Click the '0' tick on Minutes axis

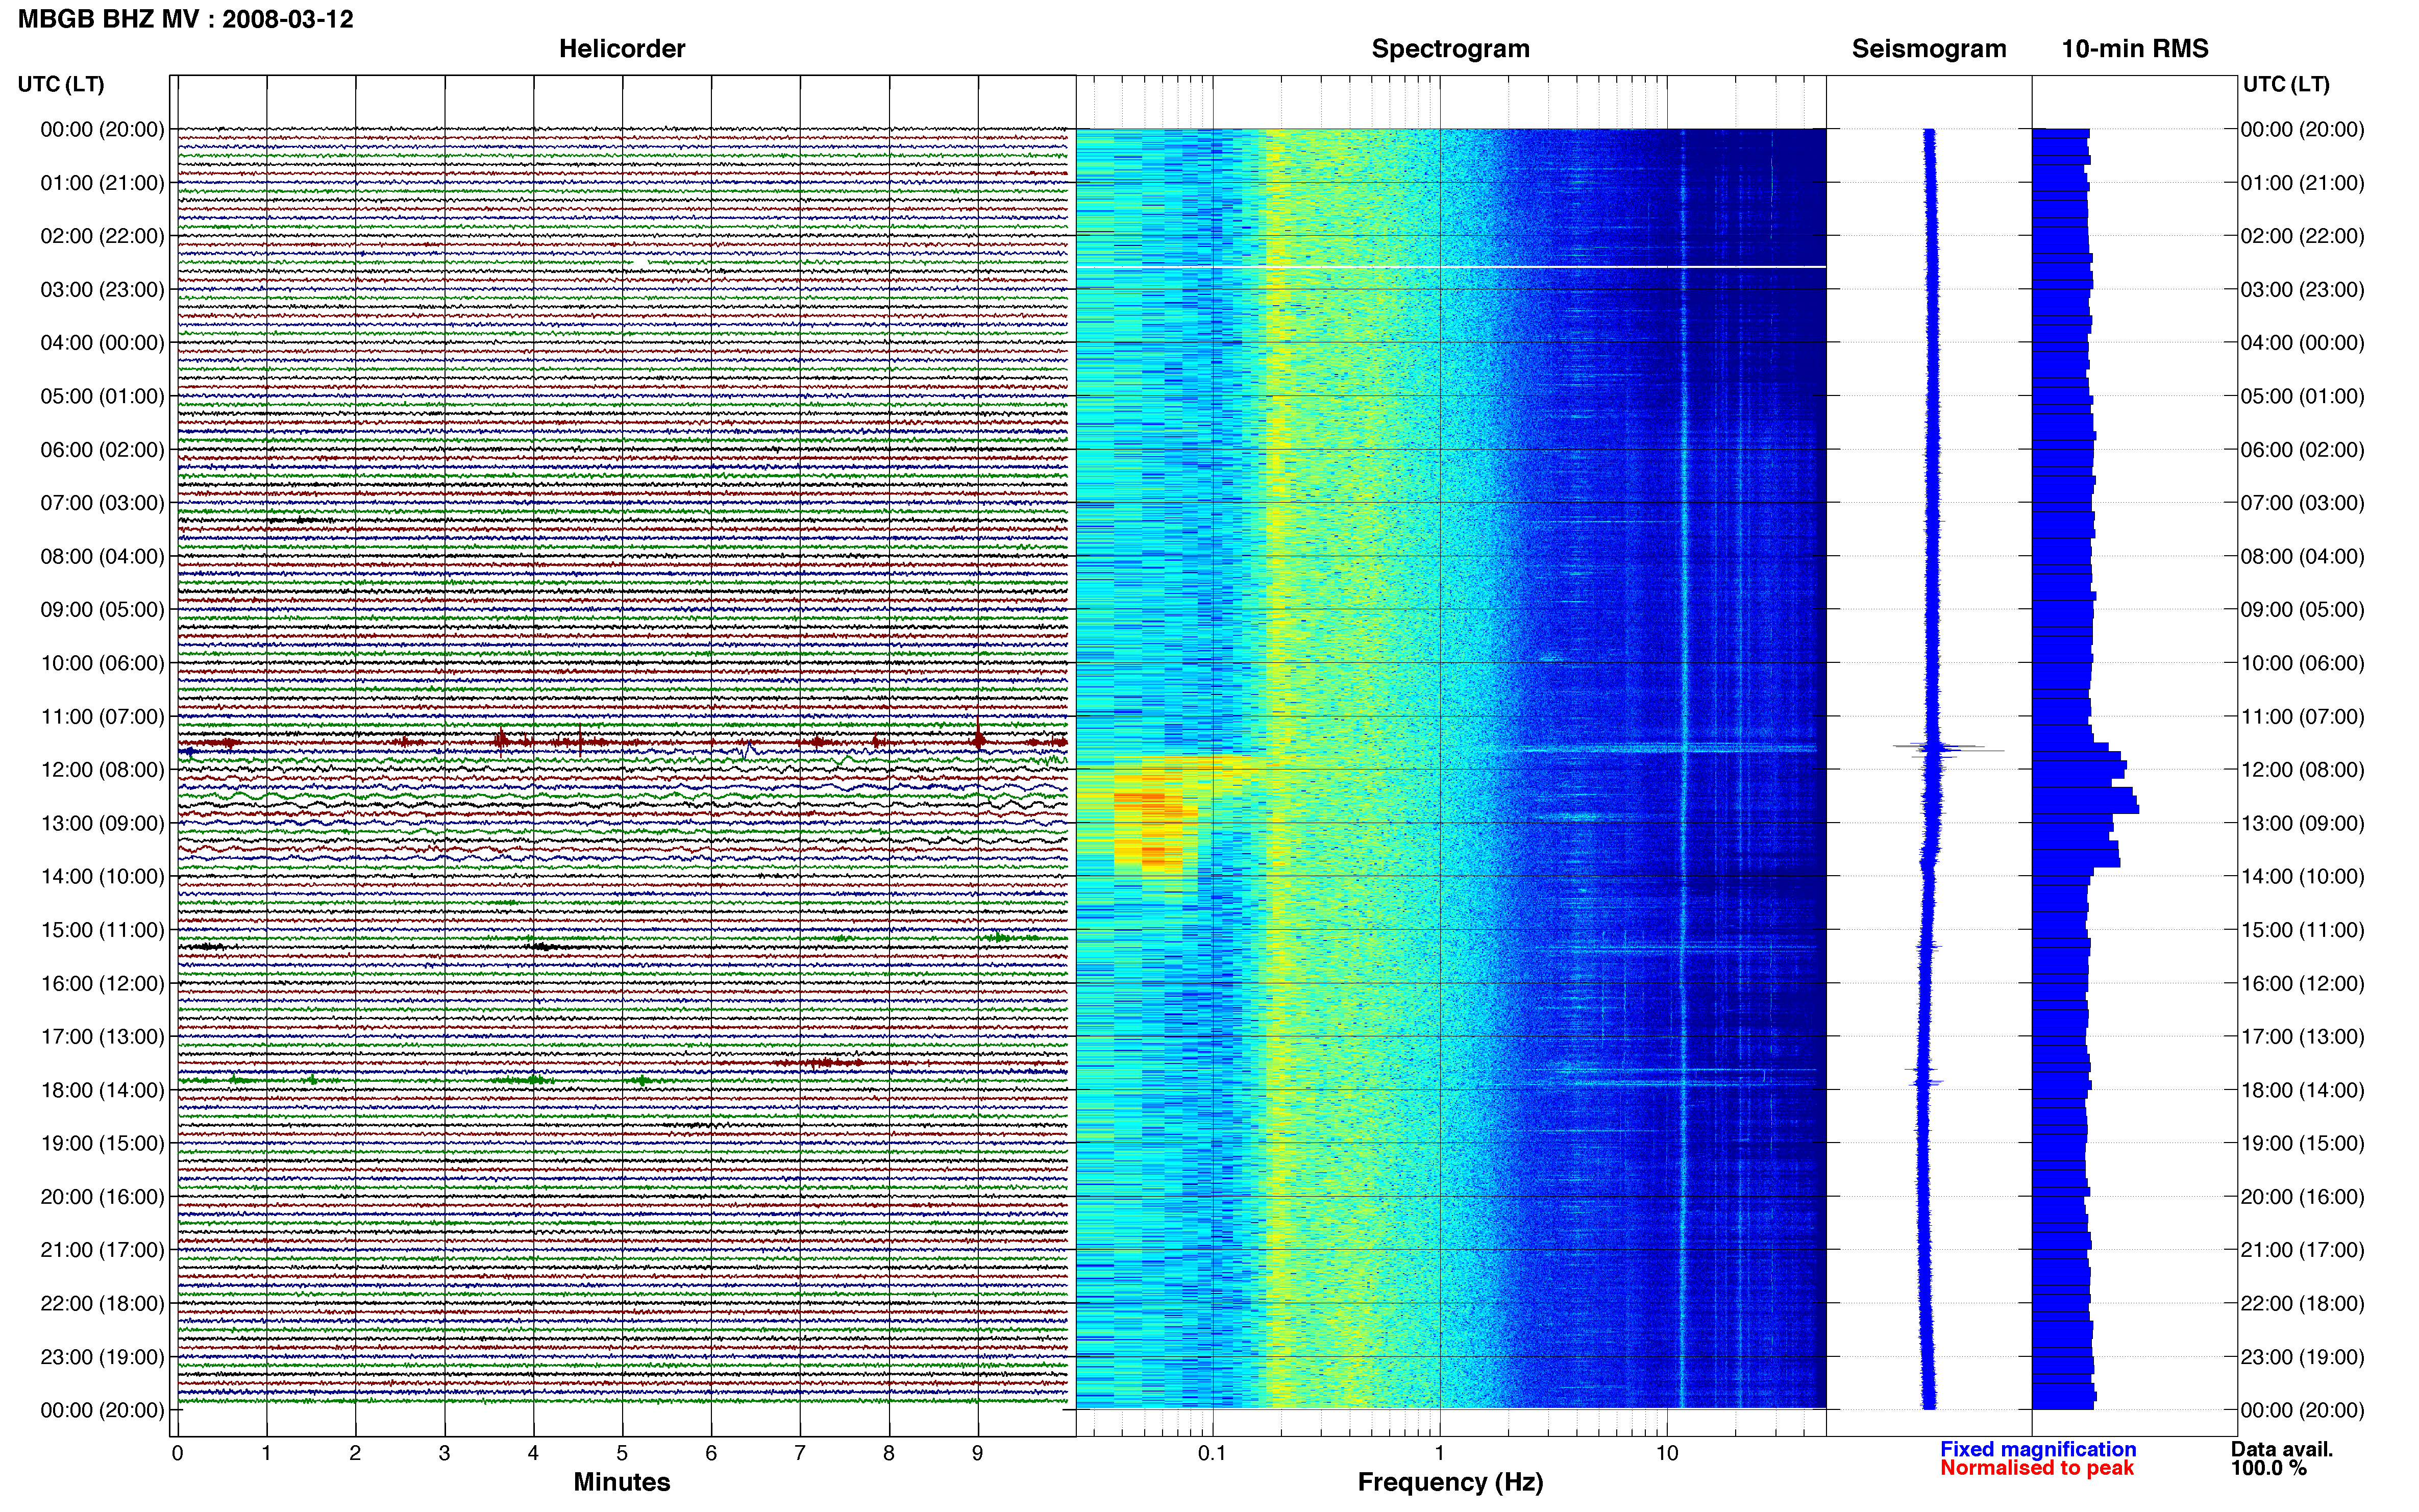click(x=177, y=1454)
